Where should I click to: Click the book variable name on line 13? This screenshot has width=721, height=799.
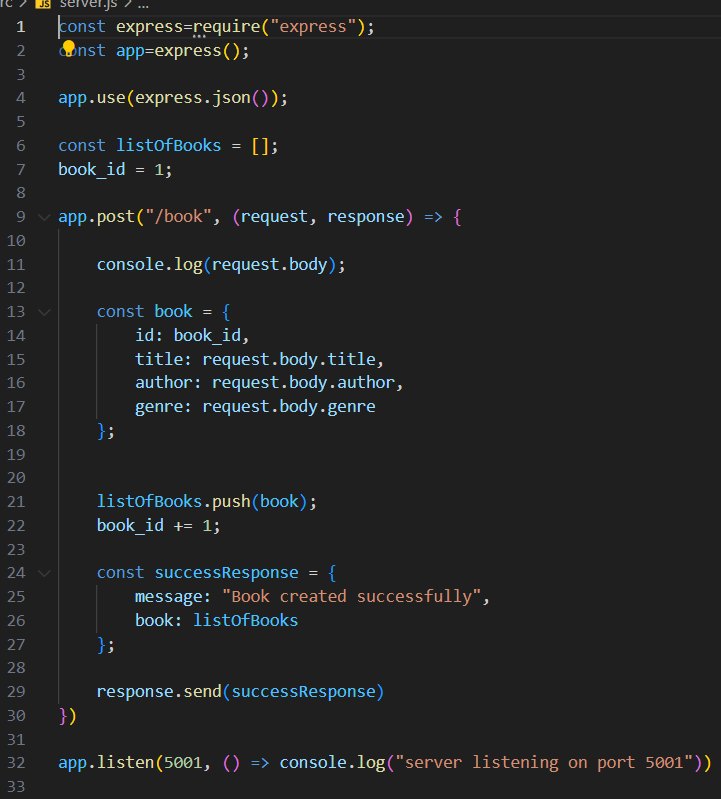(x=173, y=311)
